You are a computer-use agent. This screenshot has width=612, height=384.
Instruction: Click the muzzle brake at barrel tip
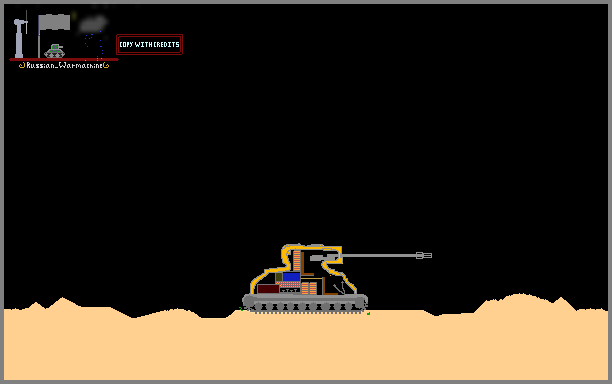[424, 256]
